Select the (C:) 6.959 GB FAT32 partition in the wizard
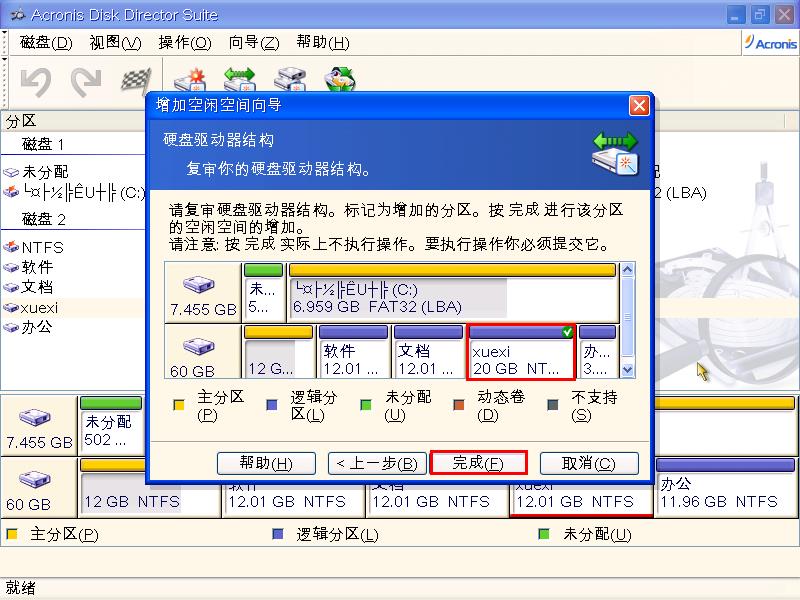The height and width of the screenshot is (600, 800). [x=452, y=292]
